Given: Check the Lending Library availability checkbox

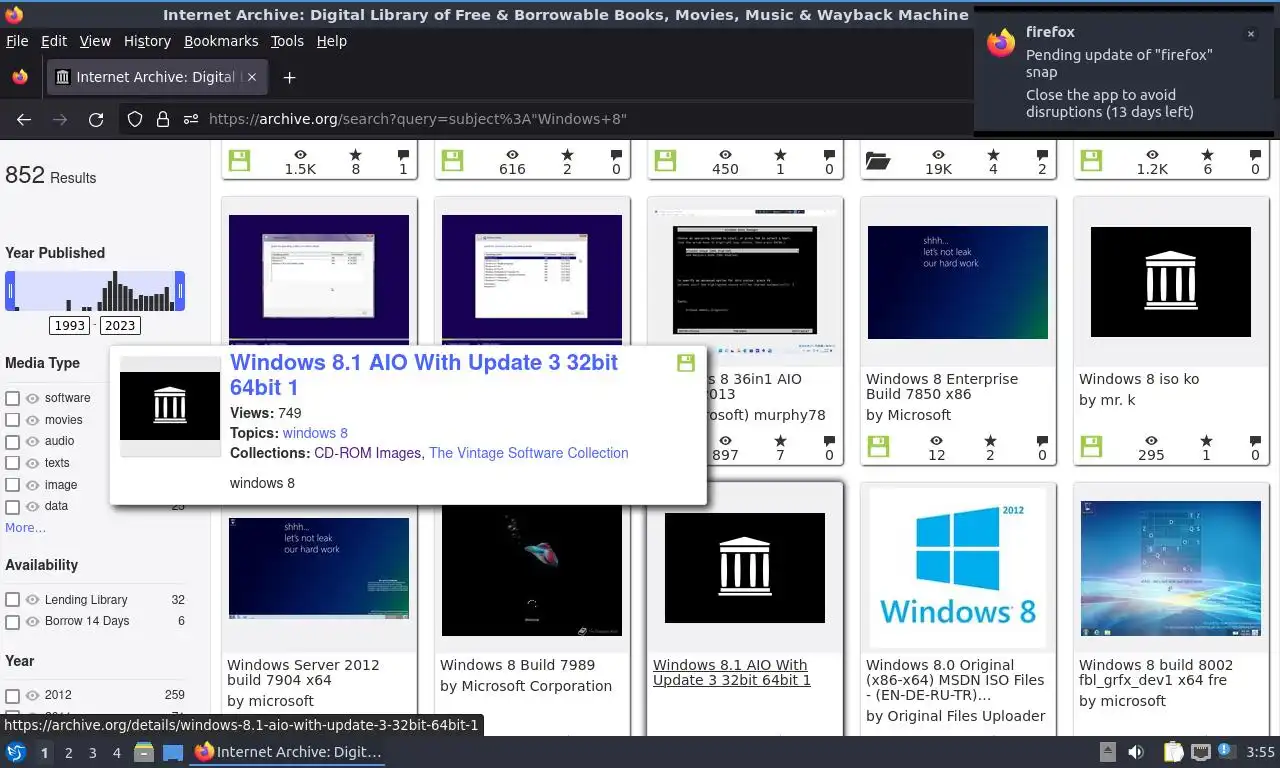Looking at the screenshot, I should coord(12,600).
